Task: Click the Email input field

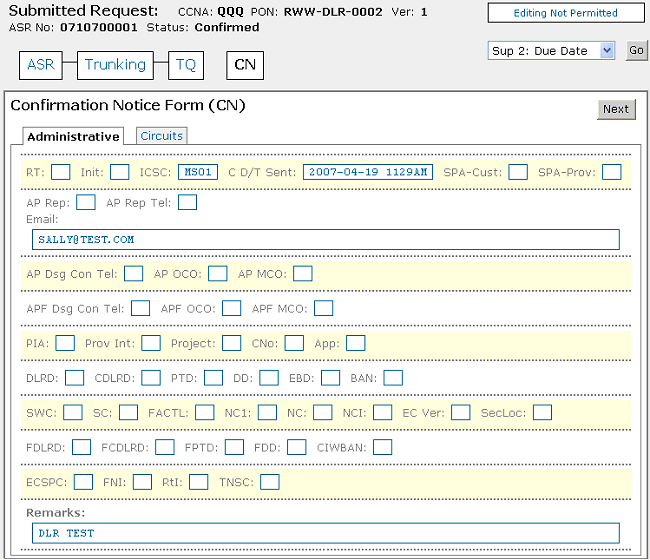Action: click(x=325, y=240)
